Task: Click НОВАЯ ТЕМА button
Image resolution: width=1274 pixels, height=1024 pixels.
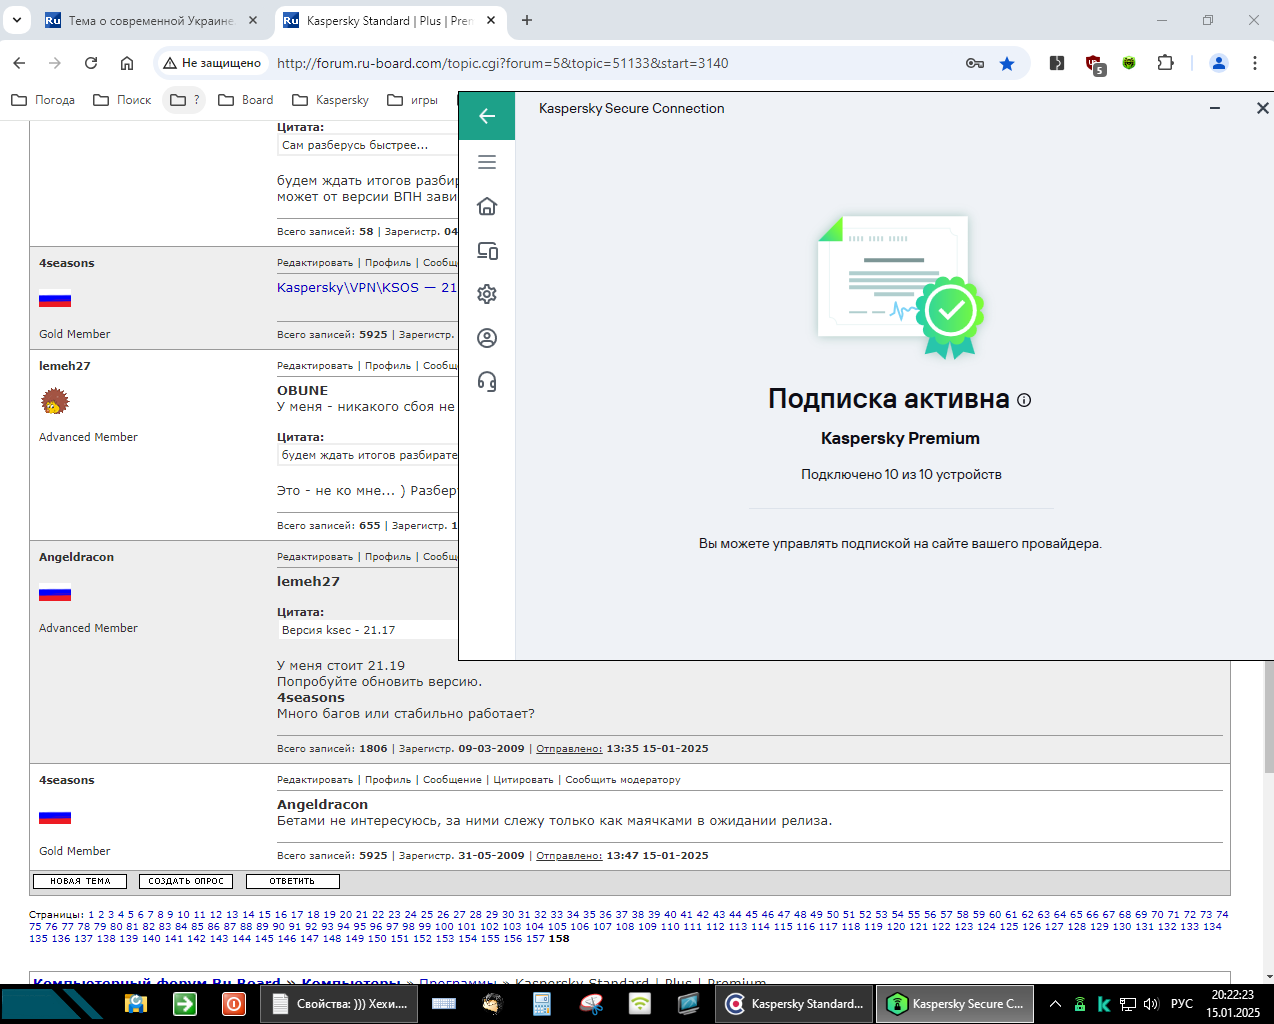Action: [x=80, y=881]
